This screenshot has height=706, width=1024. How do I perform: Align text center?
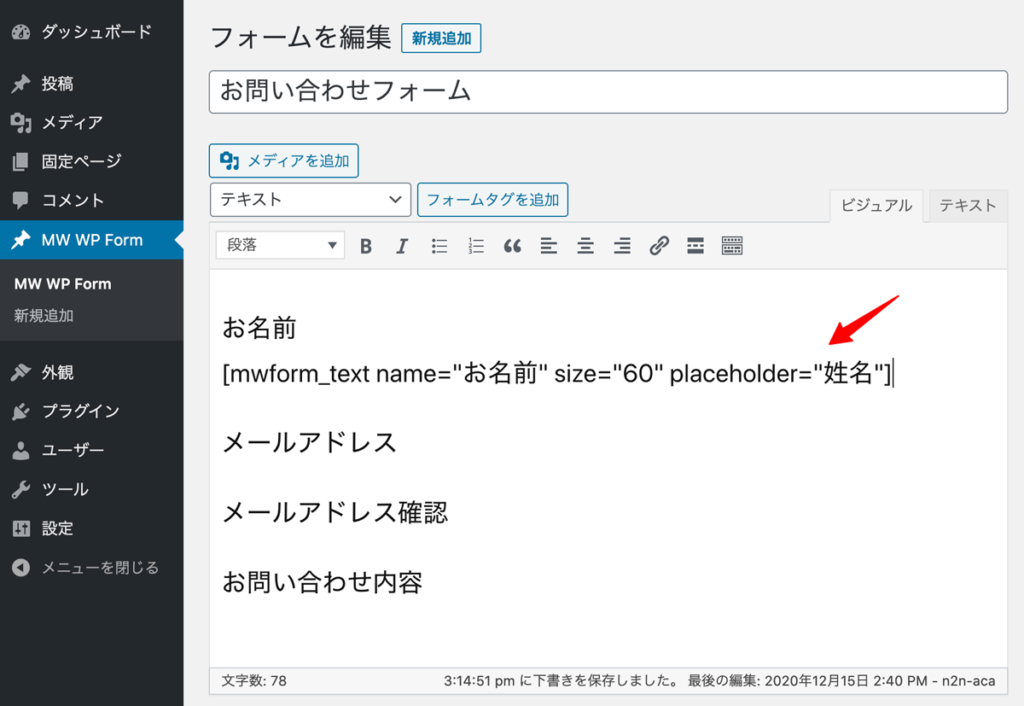pyautogui.click(x=585, y=246)
